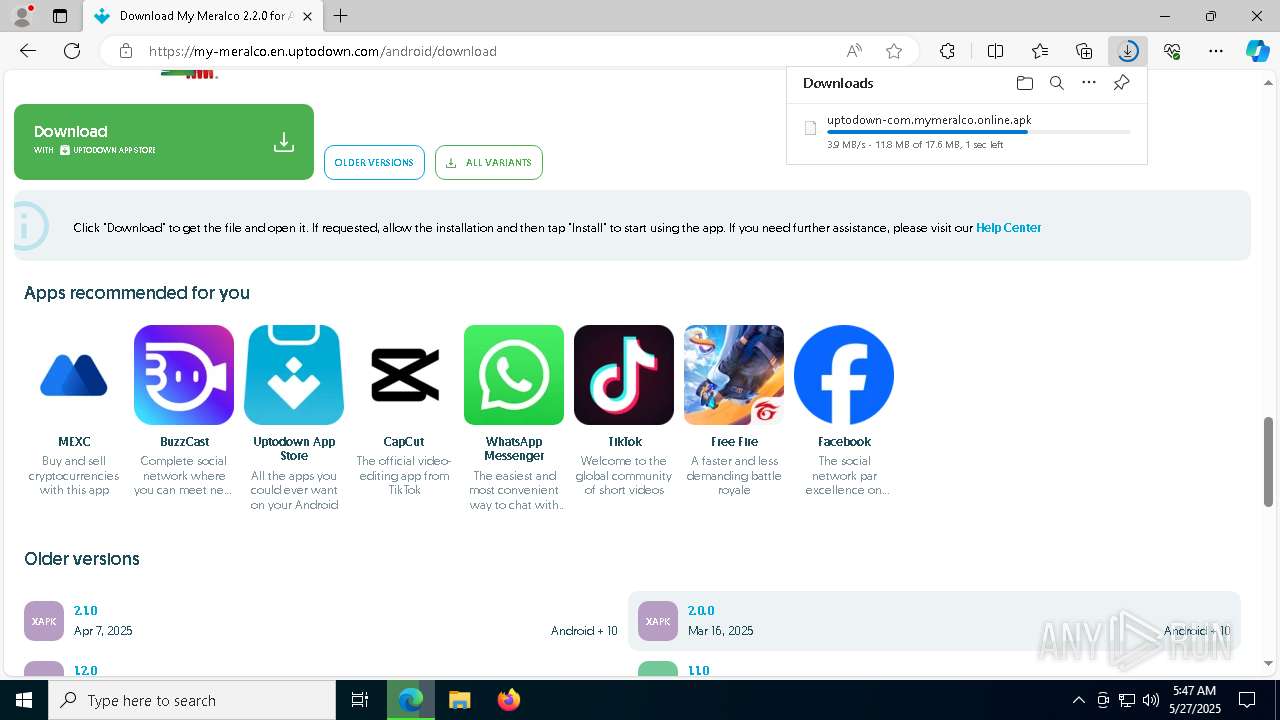This screenshot has height=720, width=1280.
Task: Open browser Extensions icon
Action: coord(947,51)
